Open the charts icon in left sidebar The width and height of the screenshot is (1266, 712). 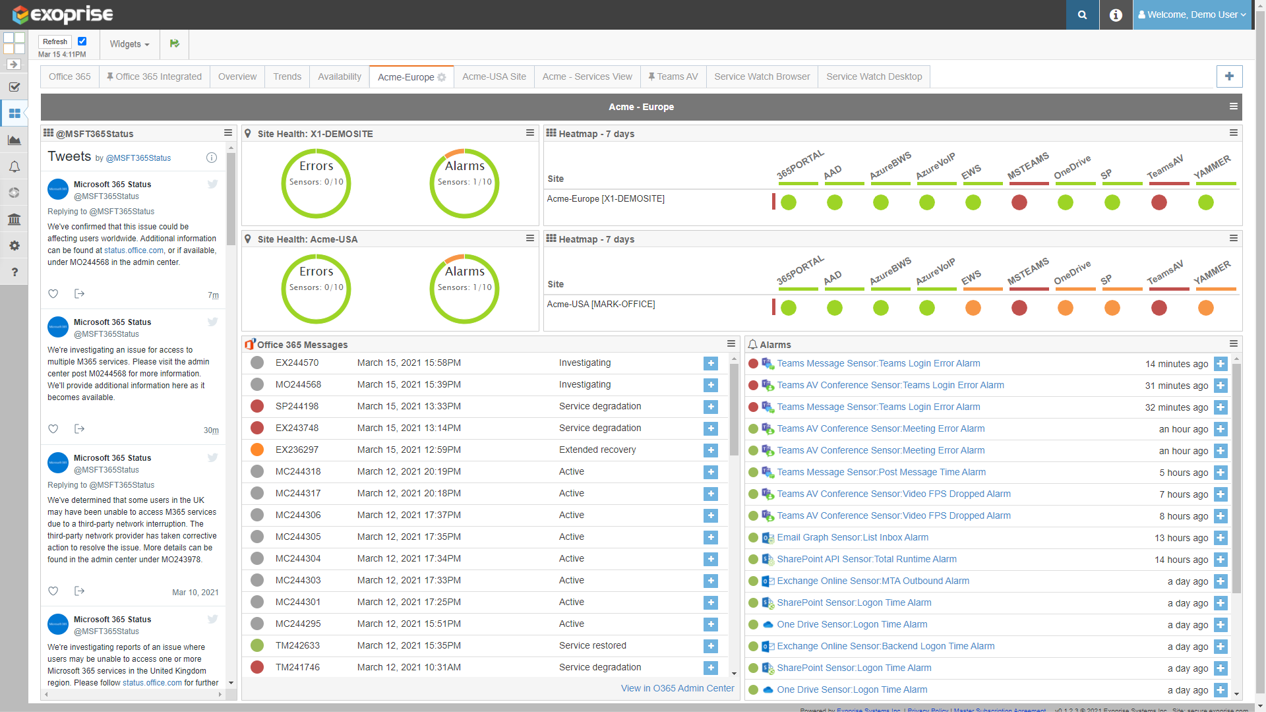(14, 140)
